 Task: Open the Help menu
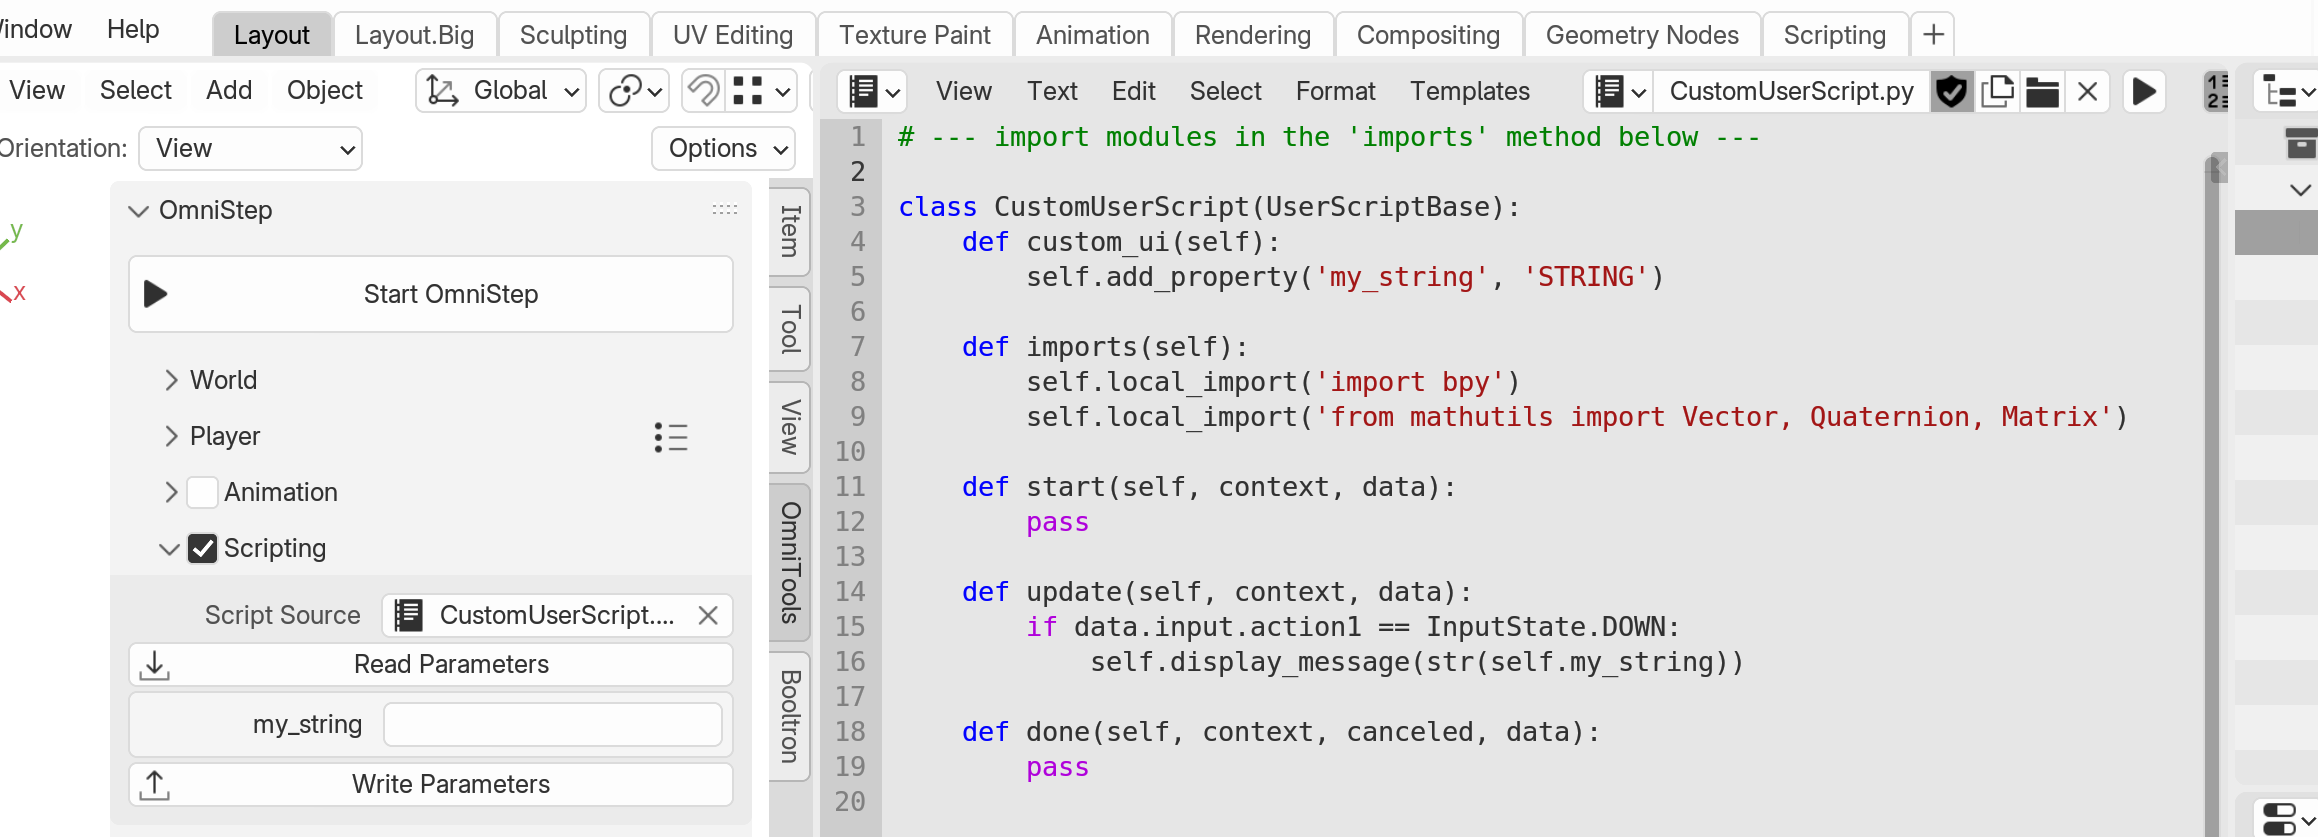point(133,30)
